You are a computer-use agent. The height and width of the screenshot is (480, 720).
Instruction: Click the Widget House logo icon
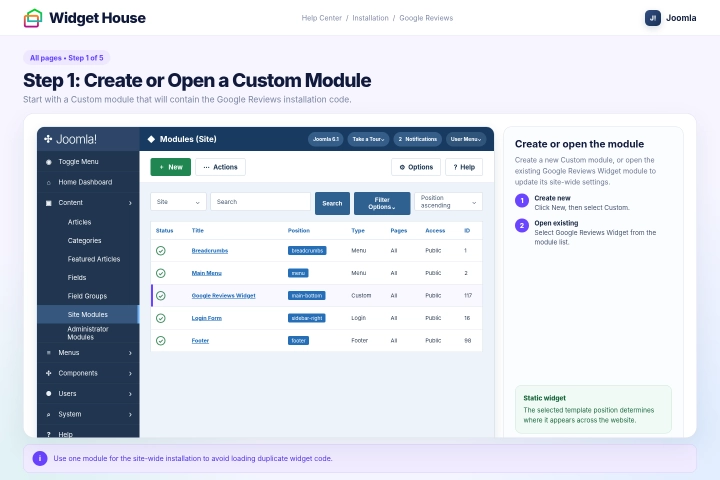(33, 18)
